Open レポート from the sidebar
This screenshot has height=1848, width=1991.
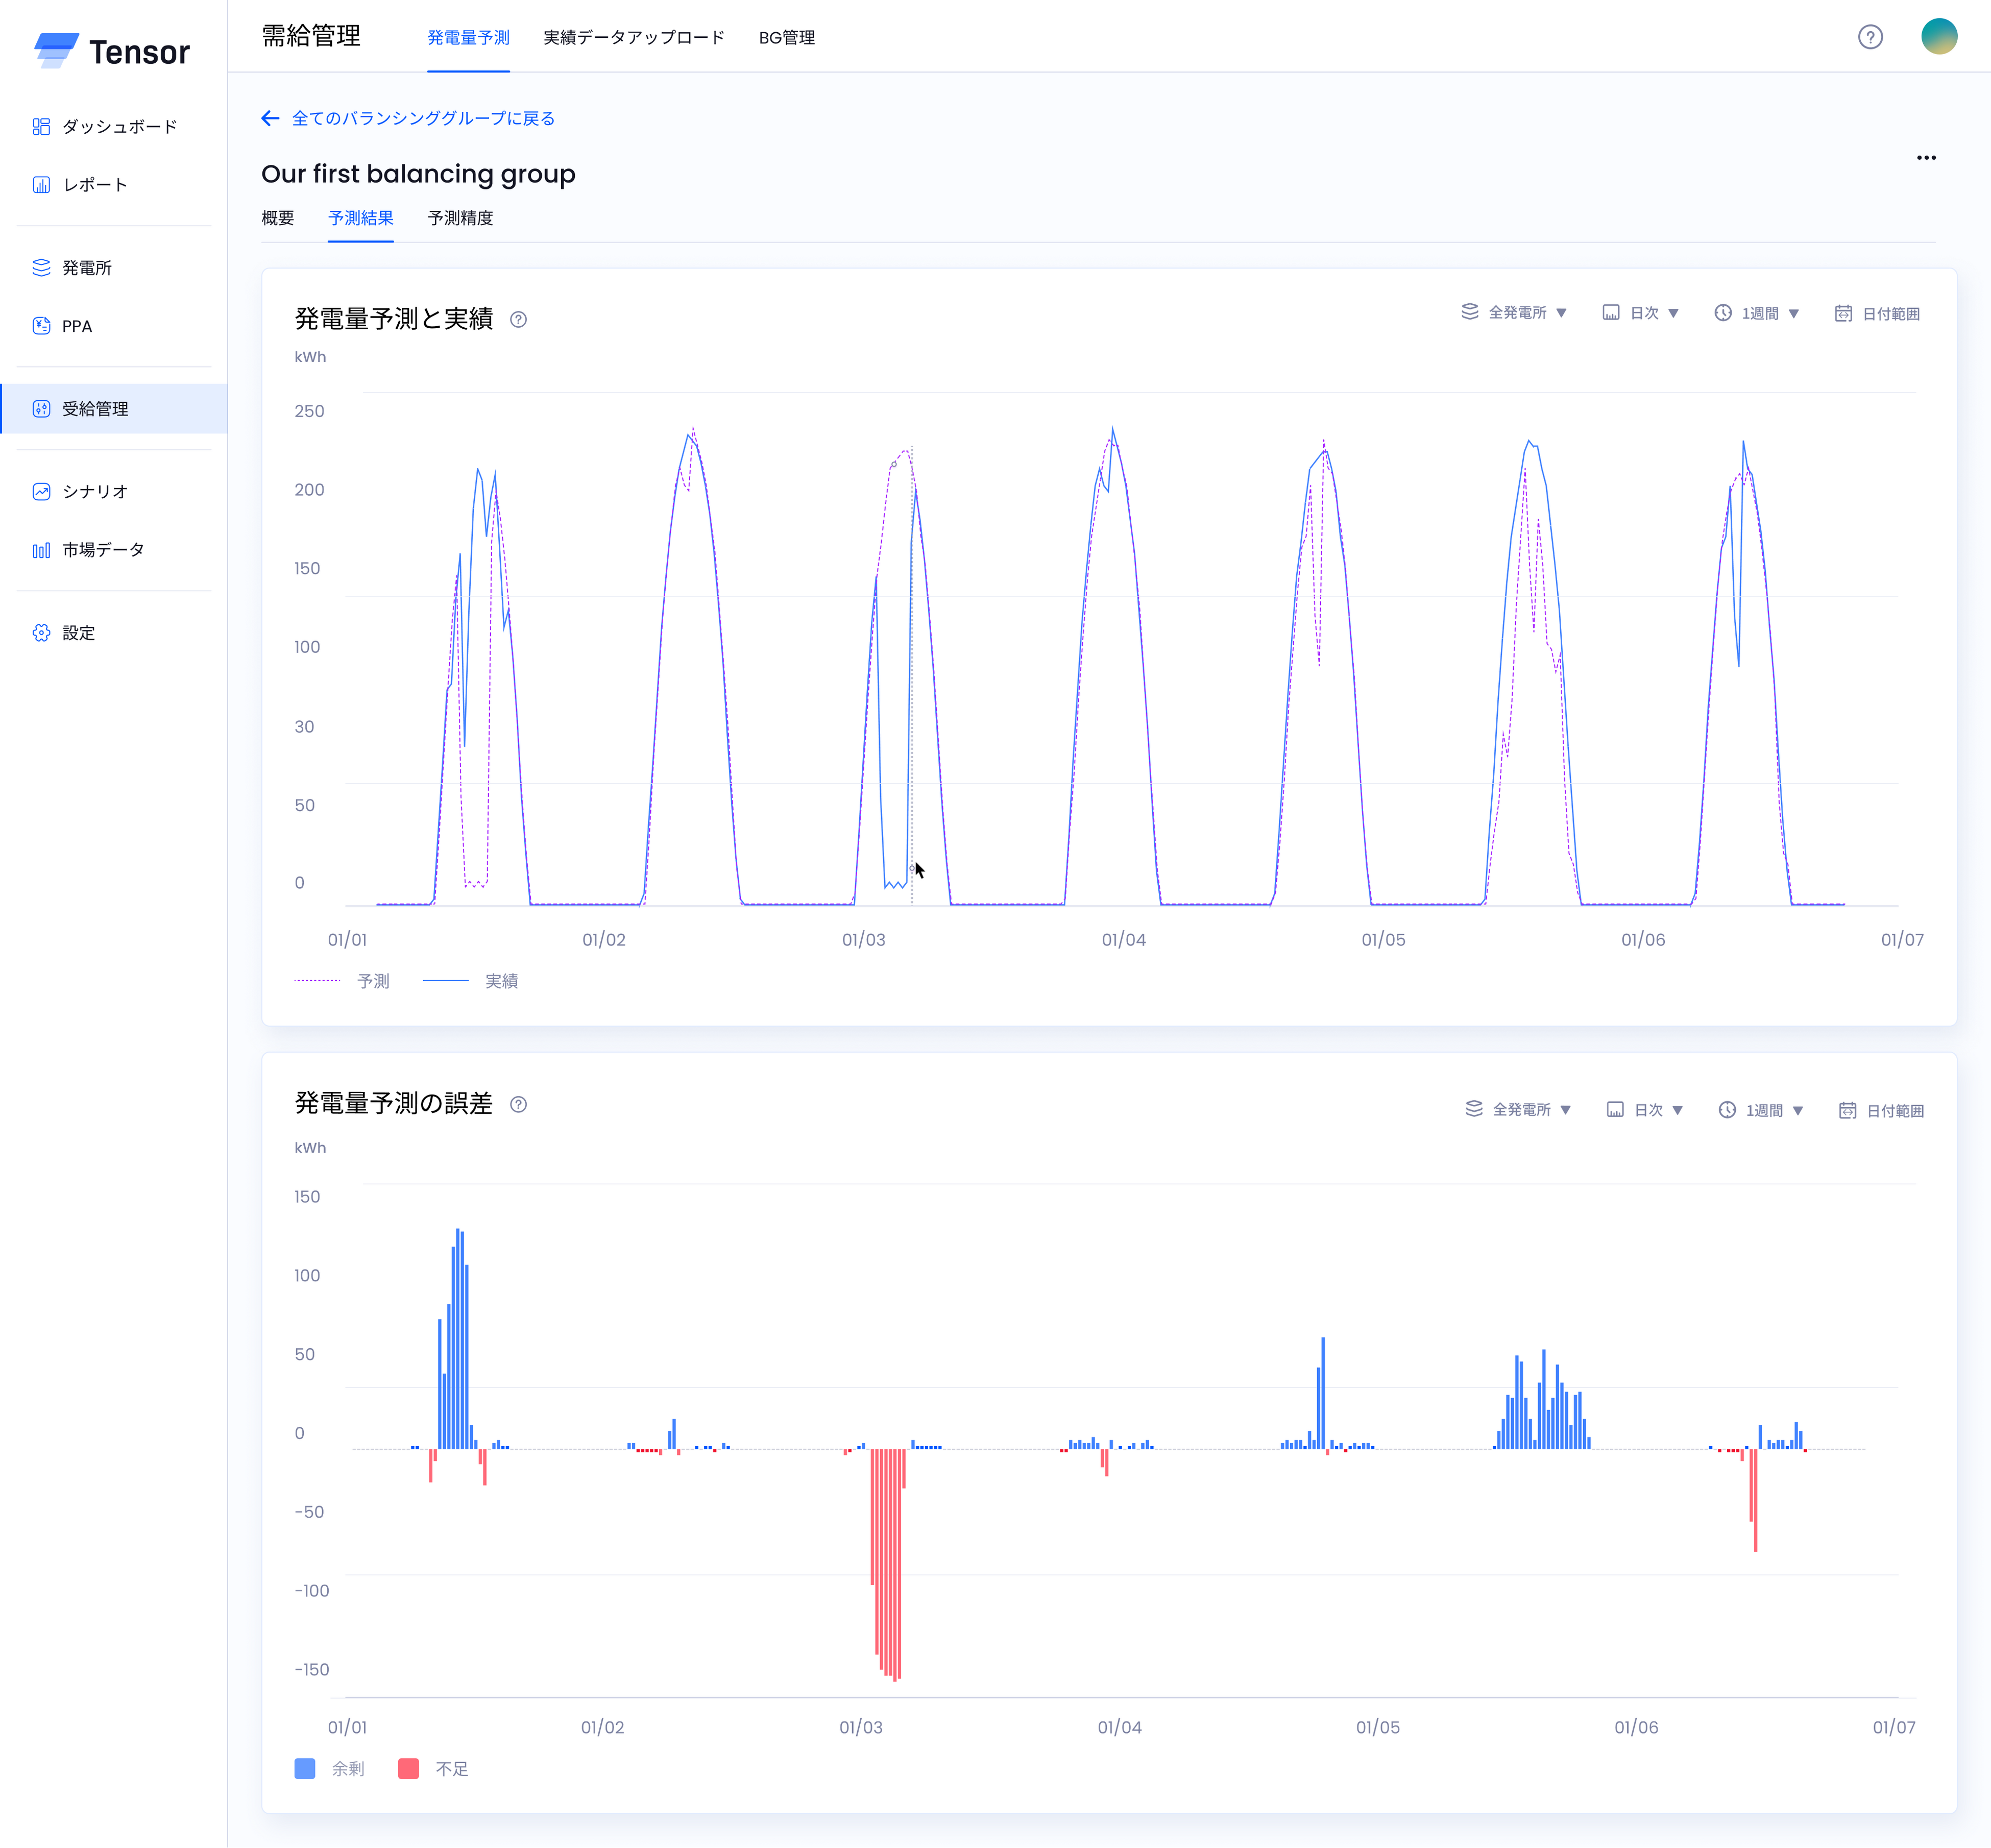[94, 185]
